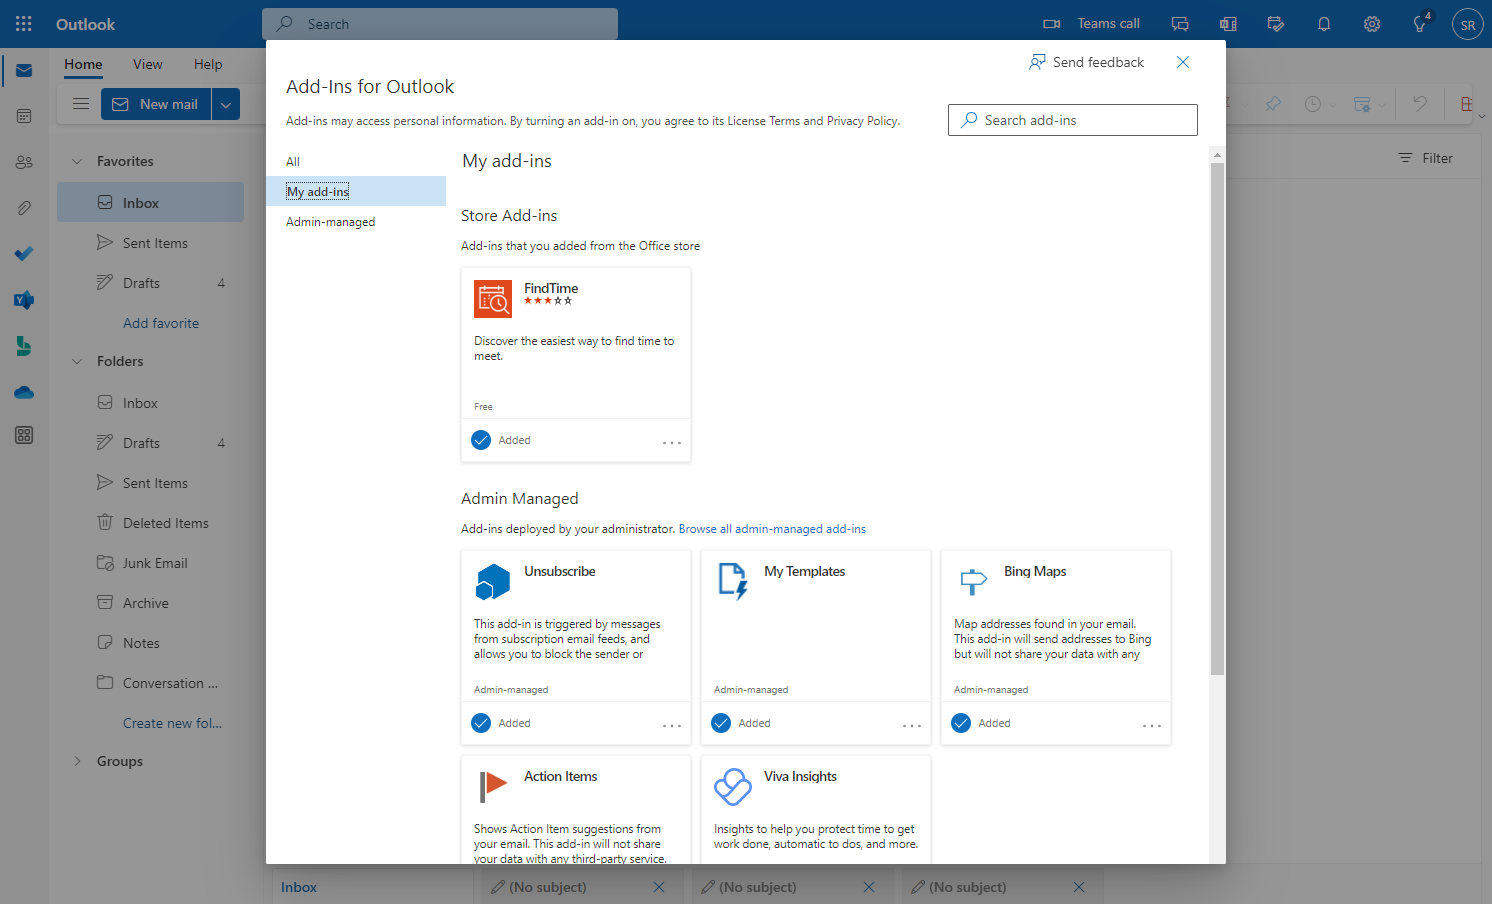Click Send feedback button

coord(1086,62)
